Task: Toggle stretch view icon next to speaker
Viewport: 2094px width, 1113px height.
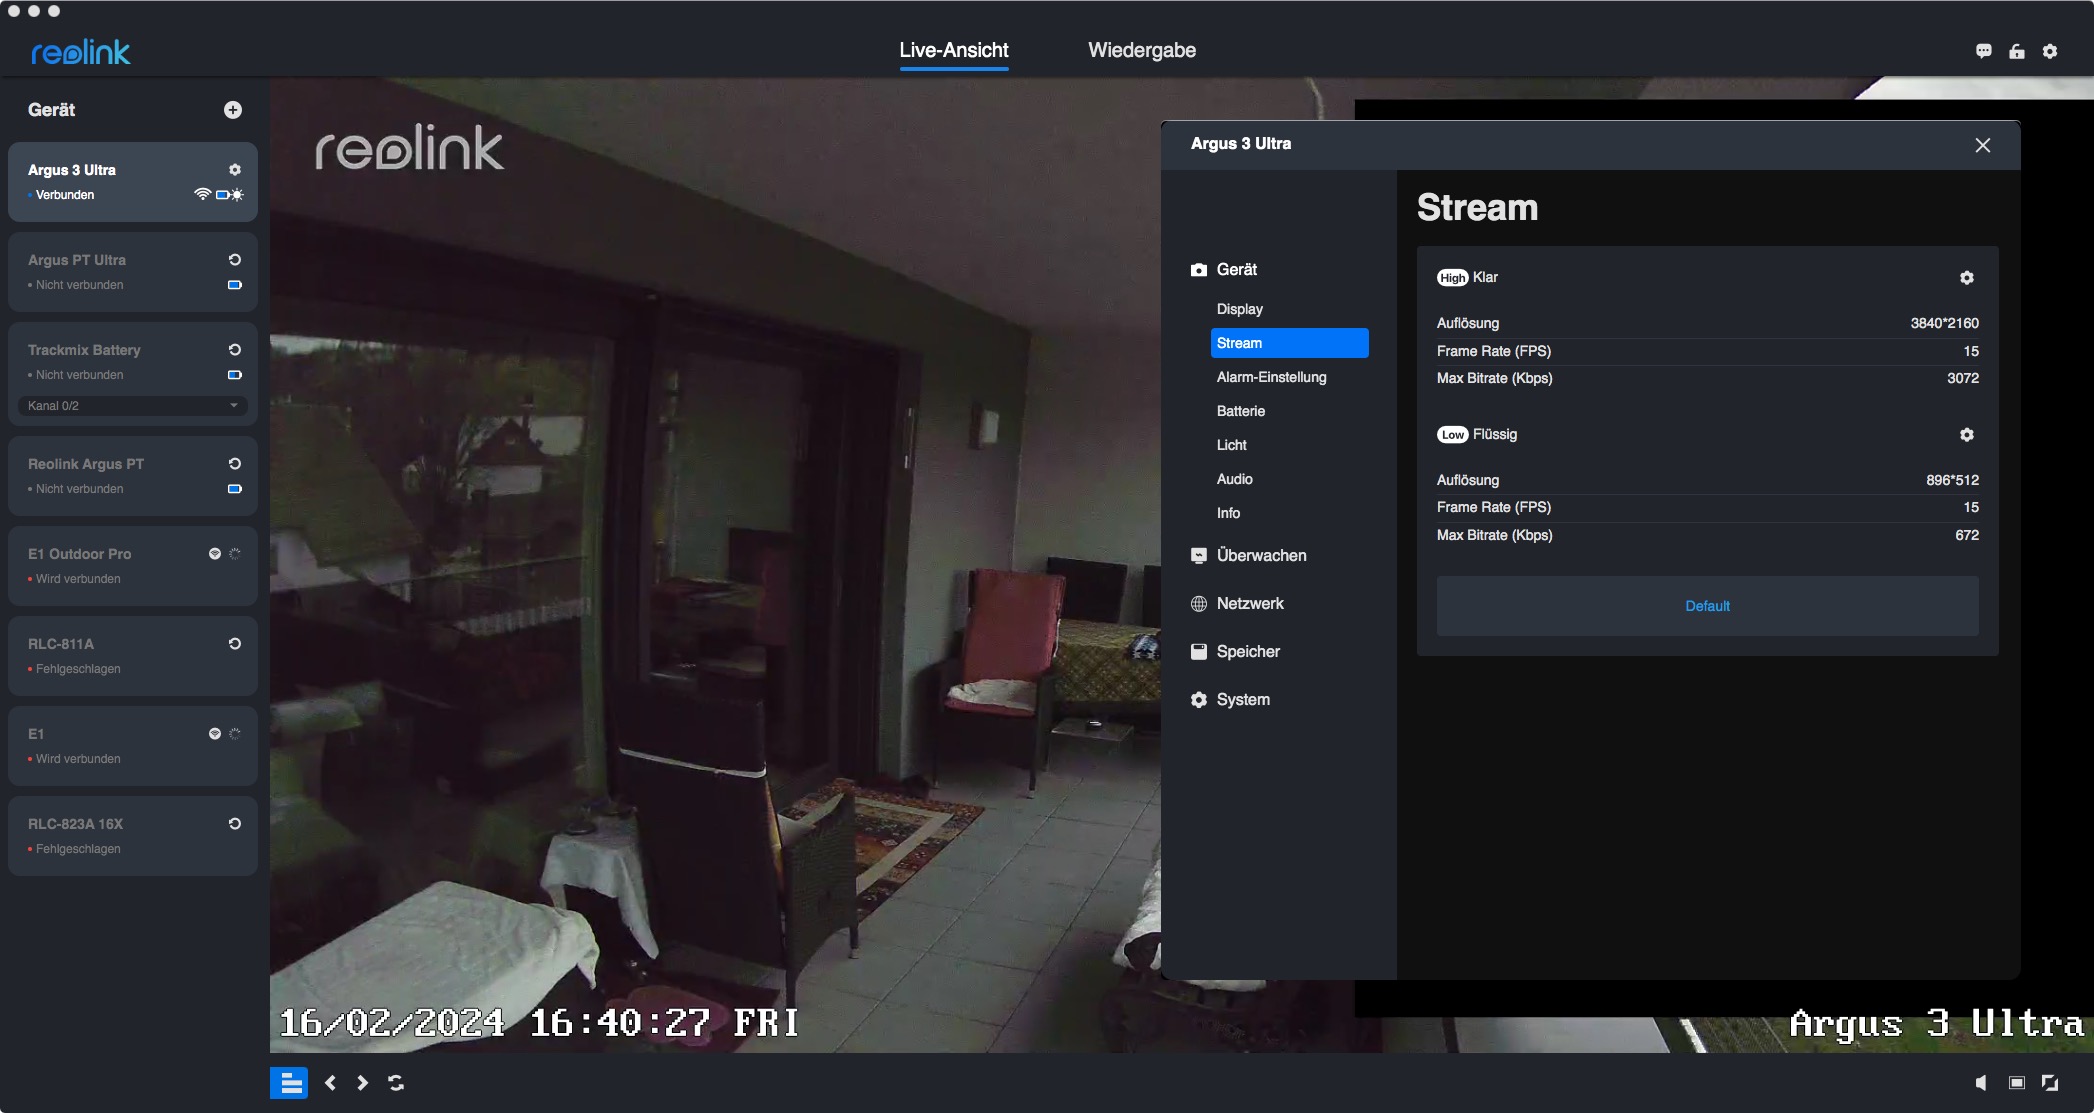Action: coord(2016,1083)
